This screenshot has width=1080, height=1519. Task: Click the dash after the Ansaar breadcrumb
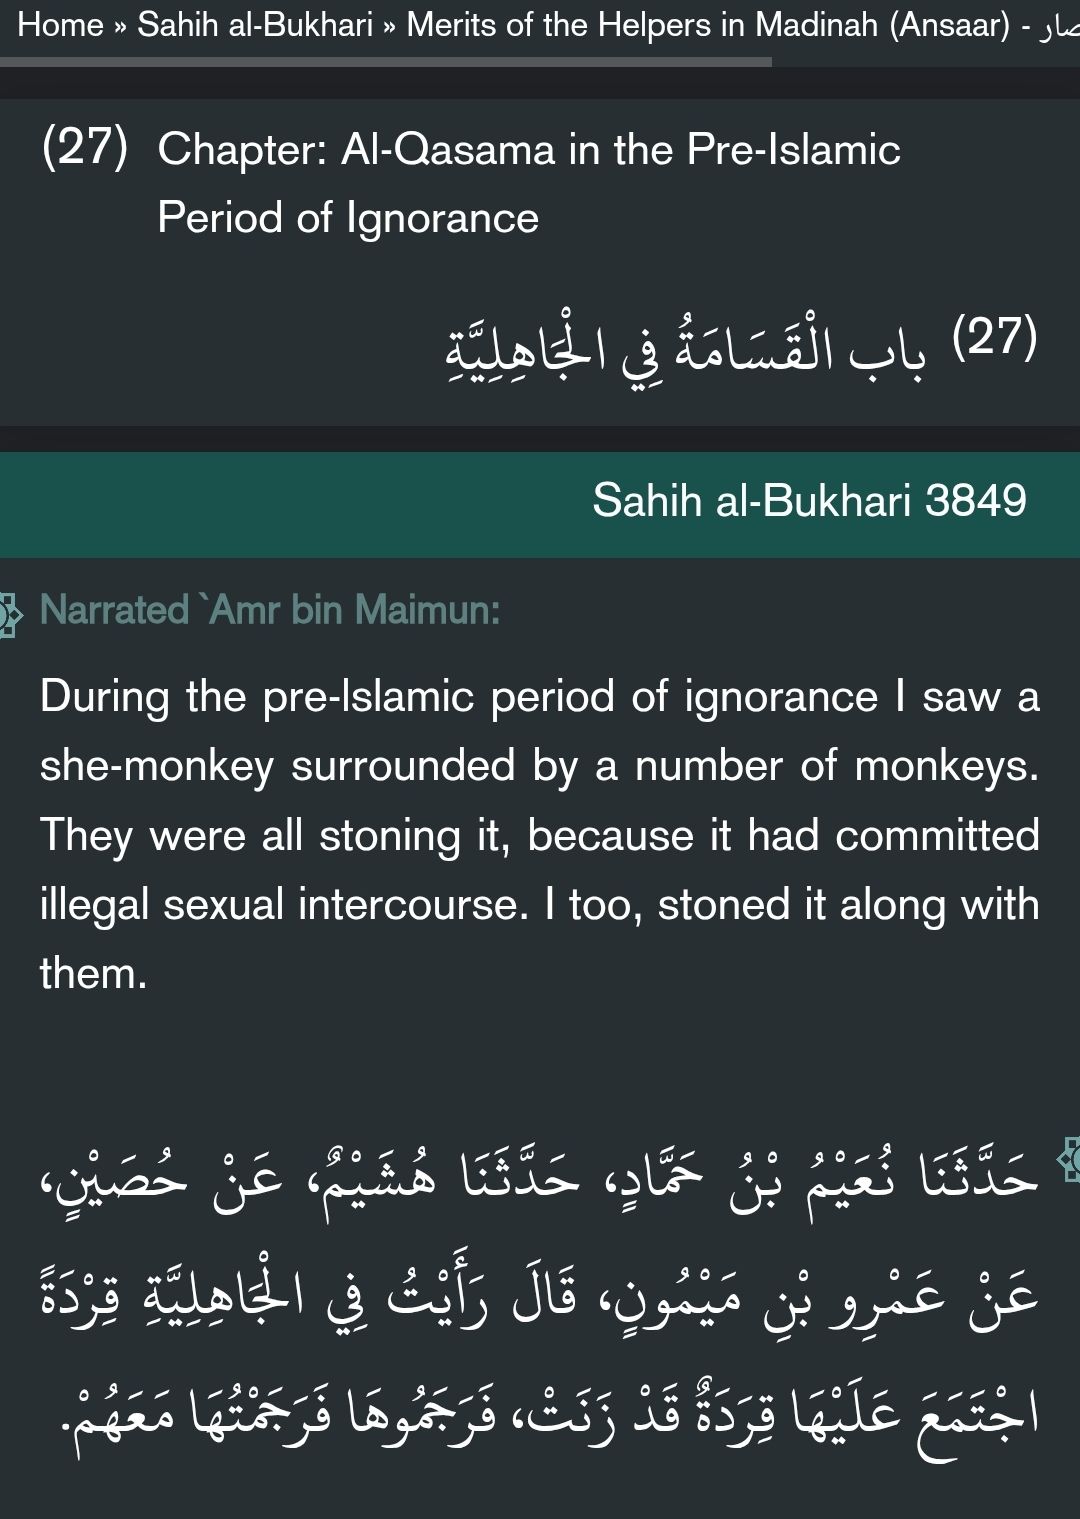pos(1026,25)
